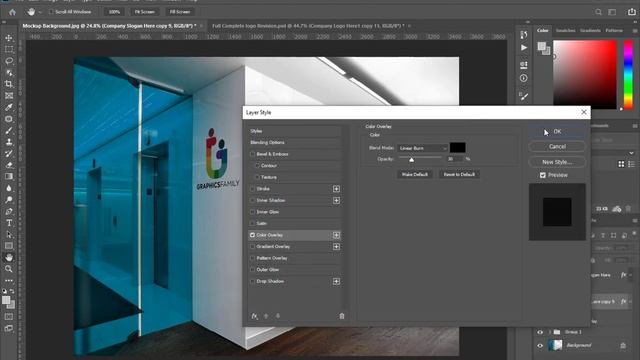The image size is (640, 360).
Task: Delete the selected effect with trash icon
Action: click(342, 316)
